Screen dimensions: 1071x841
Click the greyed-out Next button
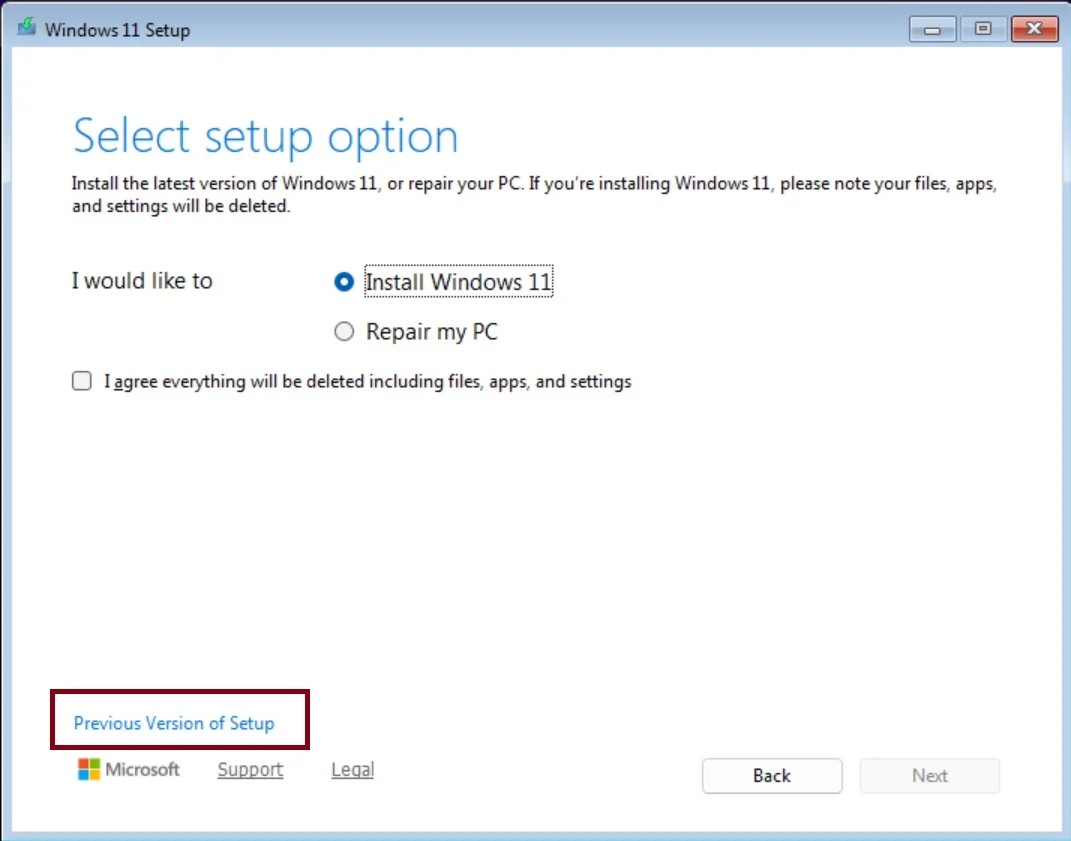tap(930, 775)
